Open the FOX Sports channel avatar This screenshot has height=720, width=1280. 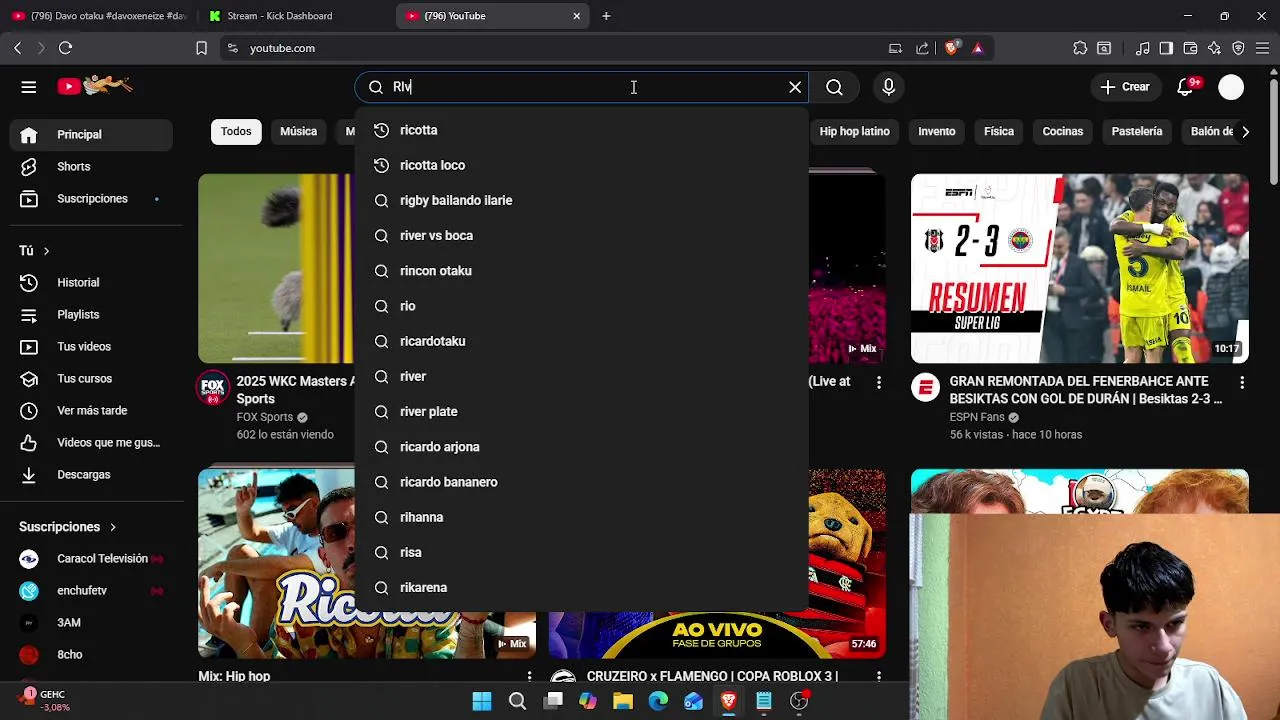[213, 388]
